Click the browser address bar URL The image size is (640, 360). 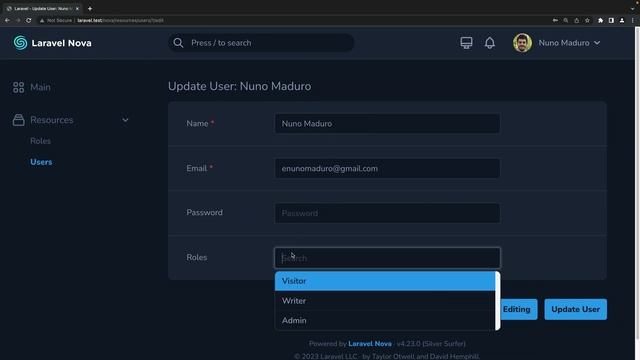point(120,20)
